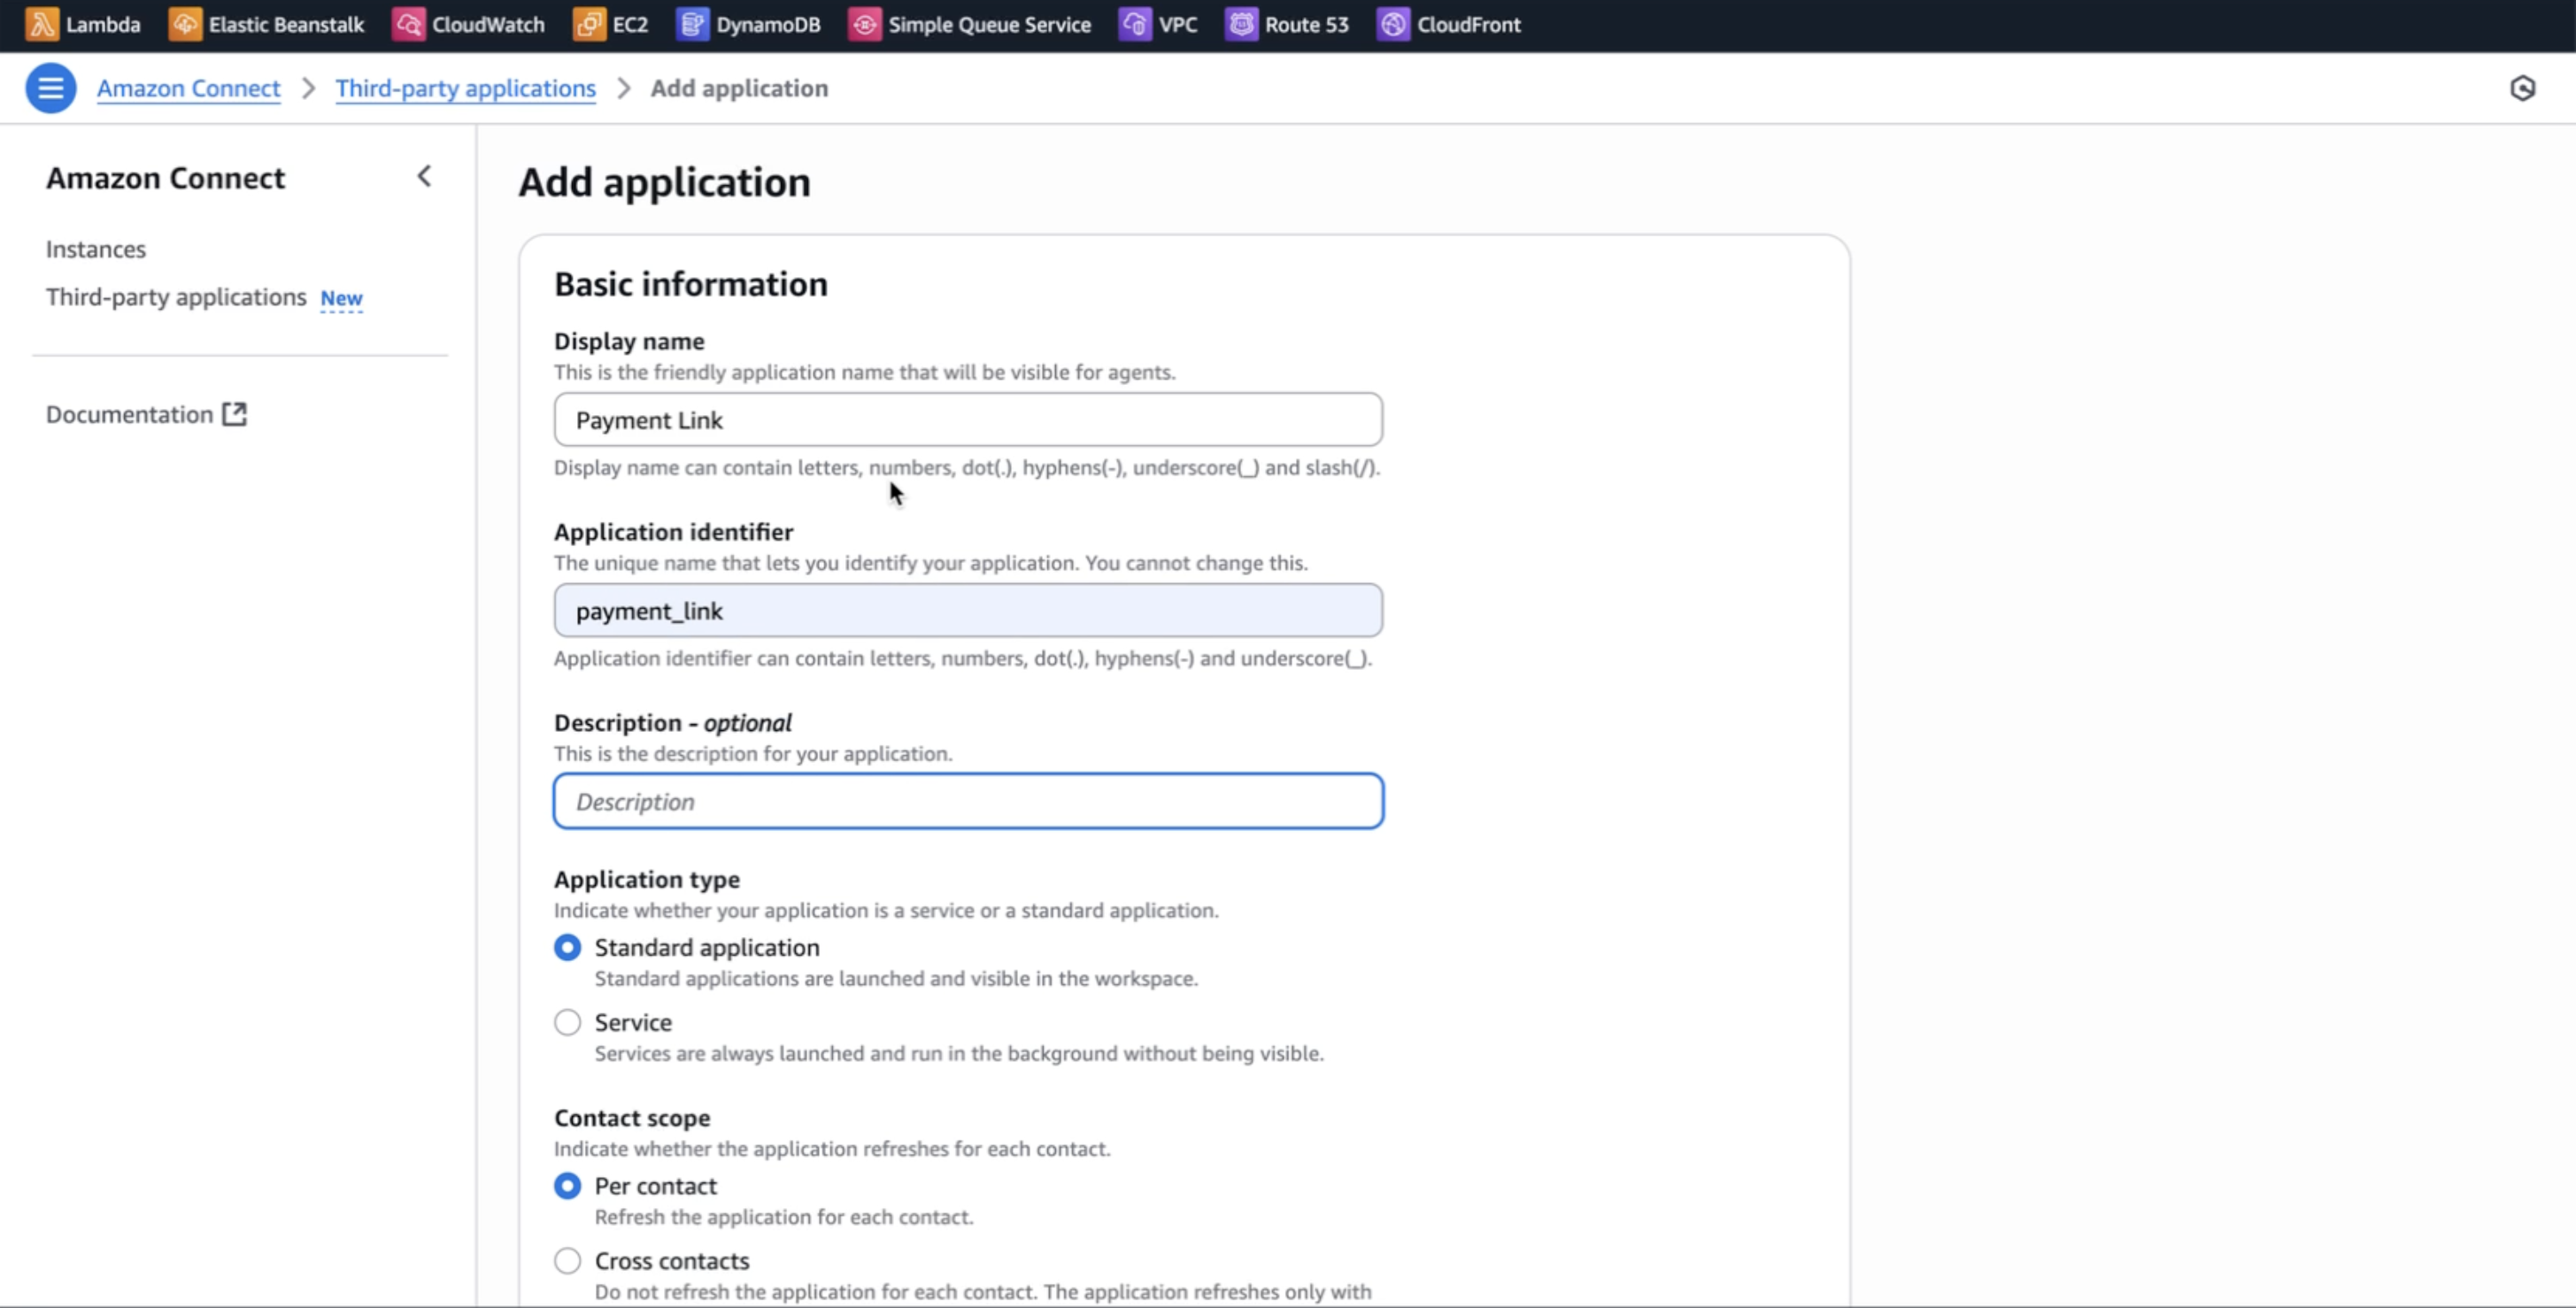Open Instances in the side navigation
The height and width of the screenshot is (1308, 2576).
coord(96,249)
